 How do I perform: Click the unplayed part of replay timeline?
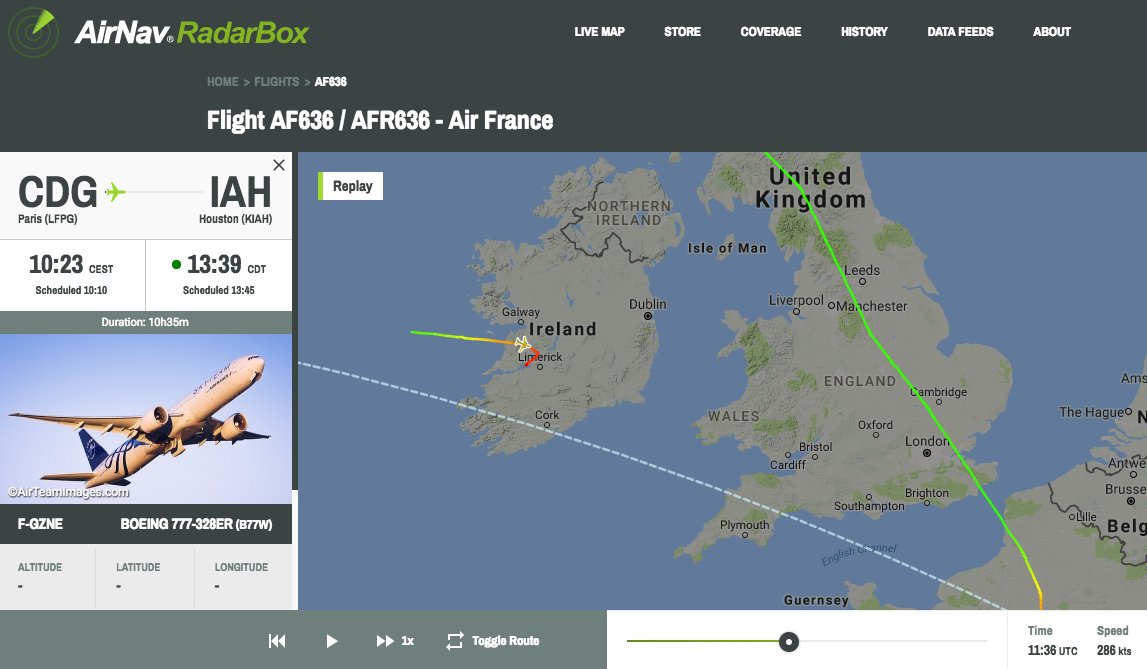pyautogui.click(x=892, y=641)
